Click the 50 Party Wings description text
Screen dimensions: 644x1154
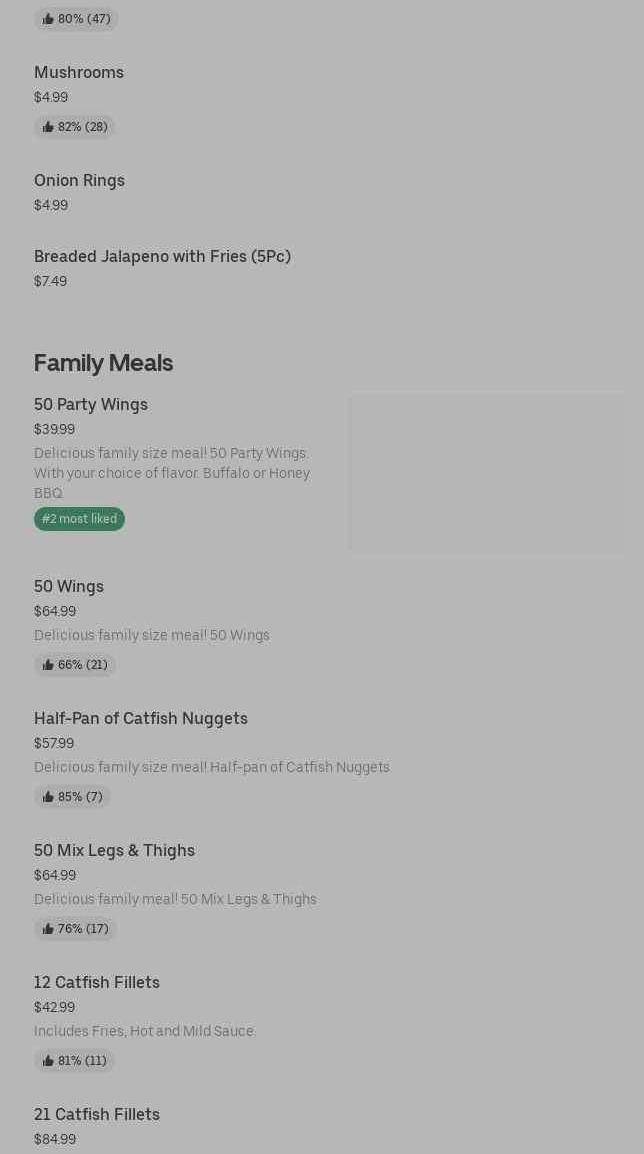pos(172,473)
